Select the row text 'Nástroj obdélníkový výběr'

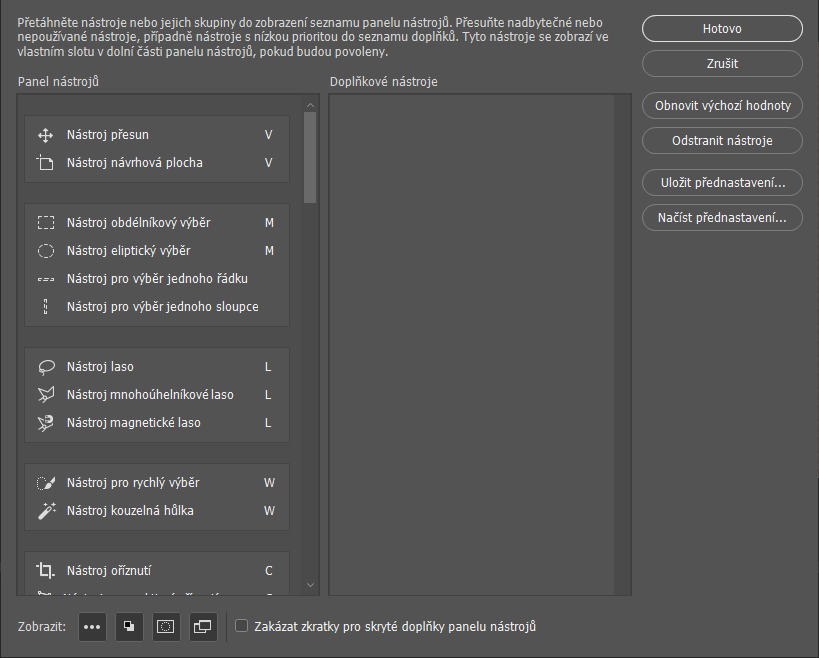138,223
